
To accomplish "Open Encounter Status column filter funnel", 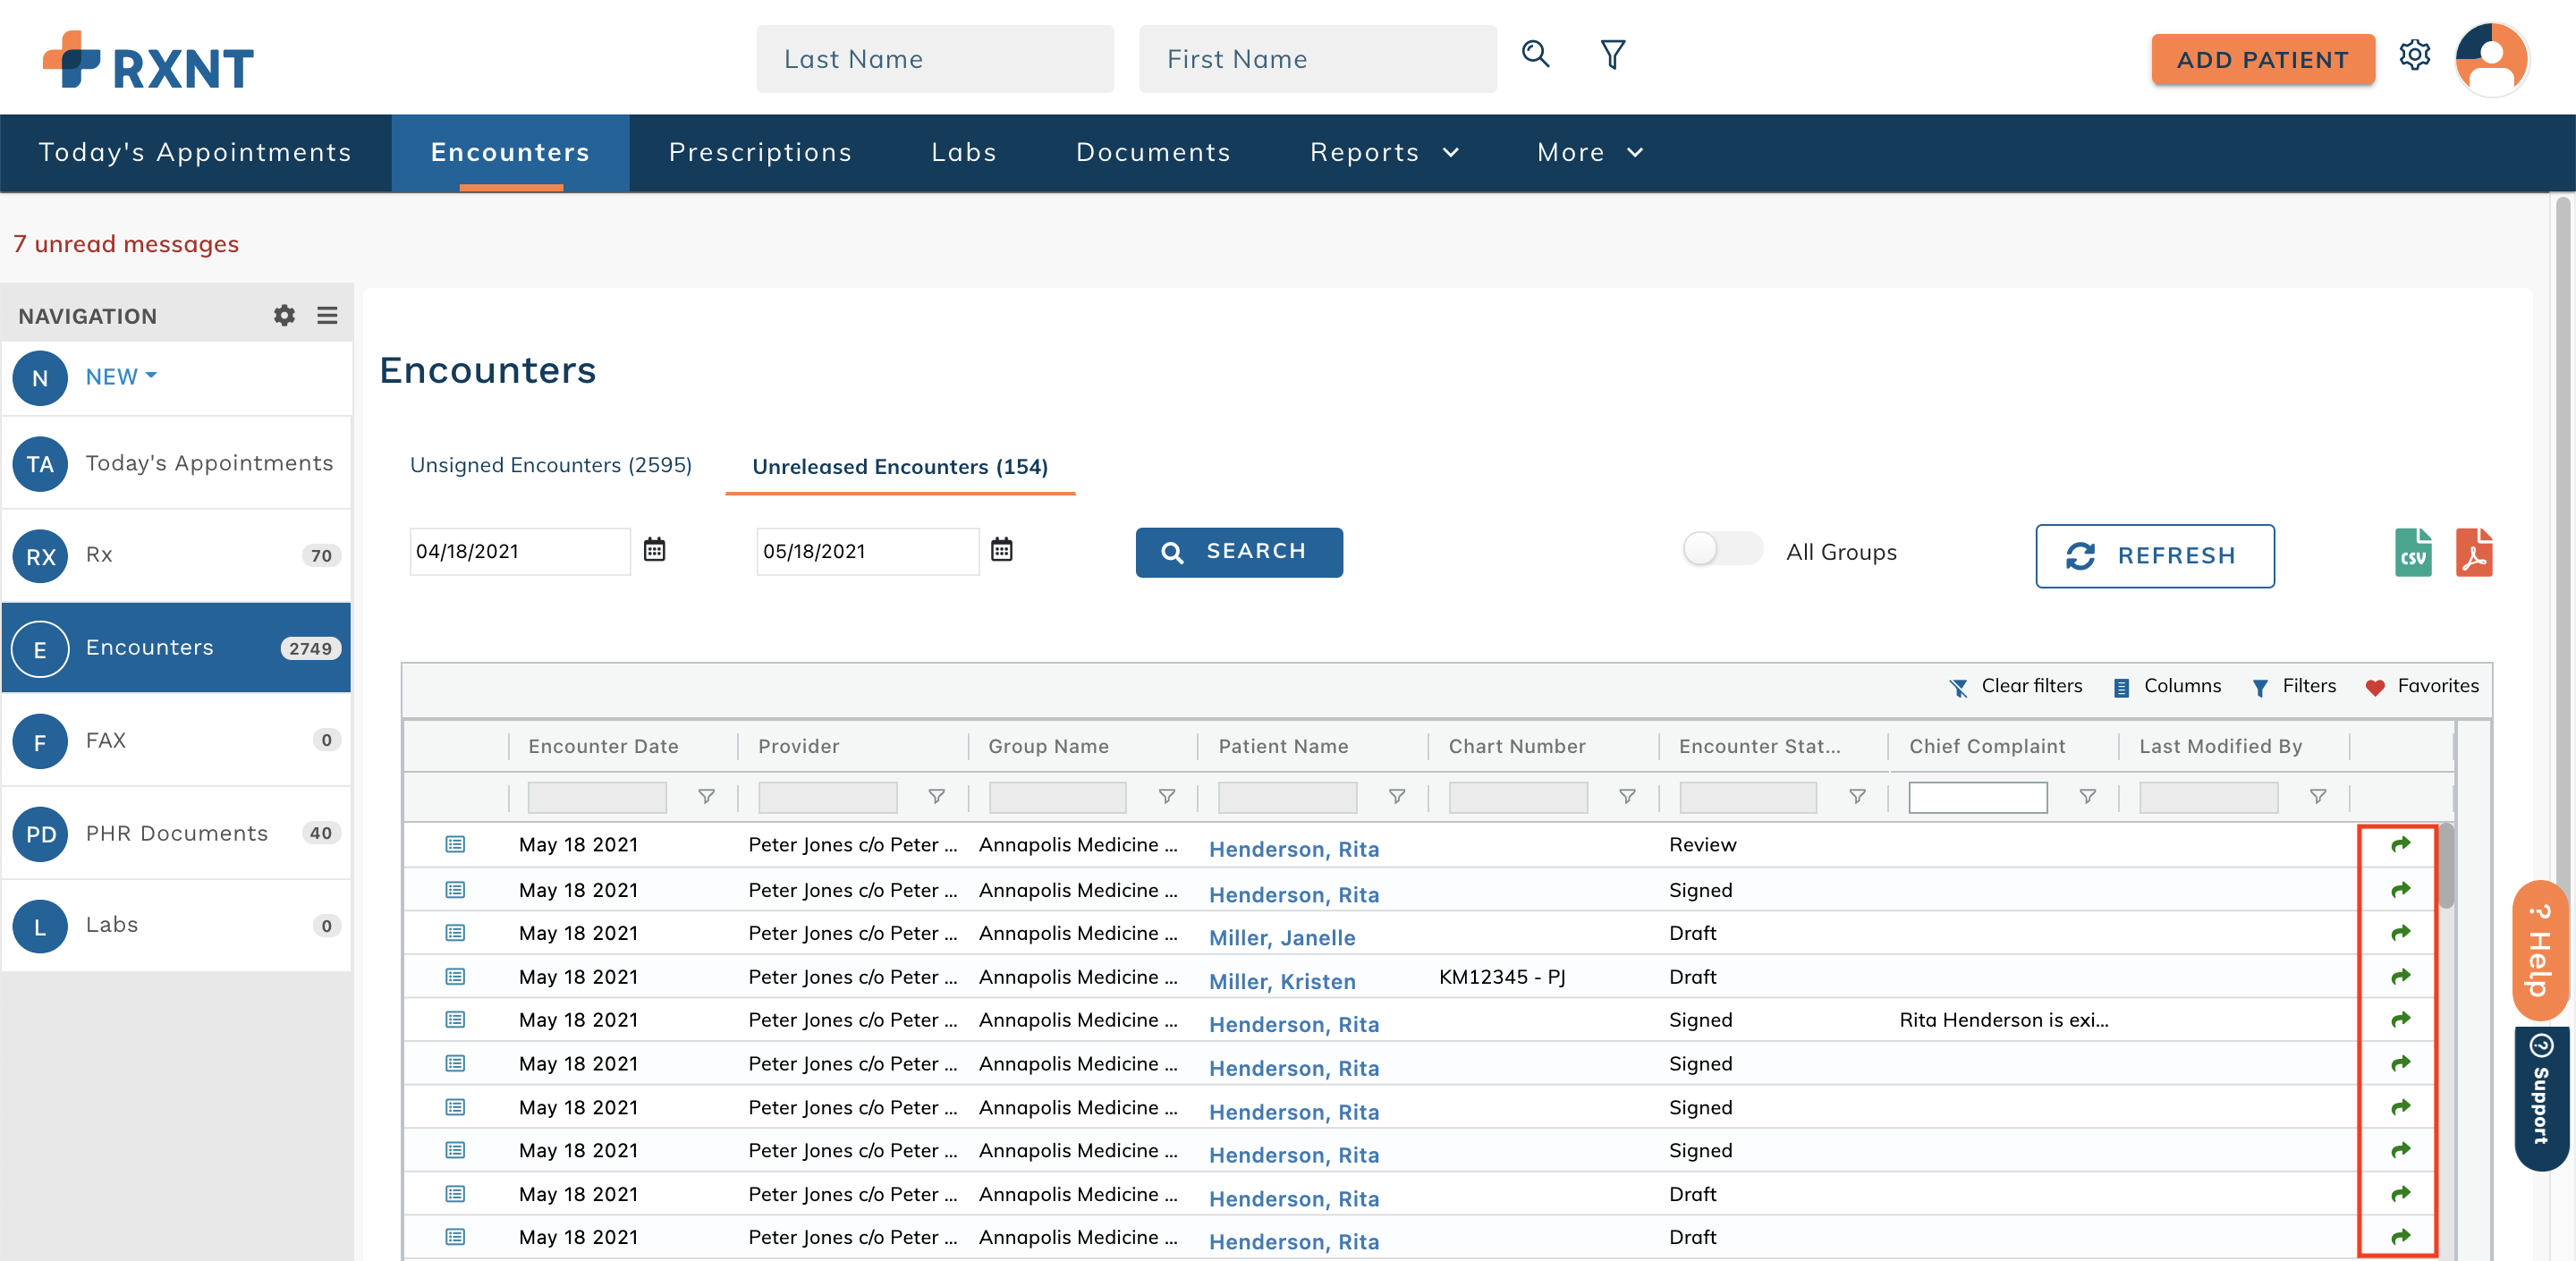I will click(1857, 797).
